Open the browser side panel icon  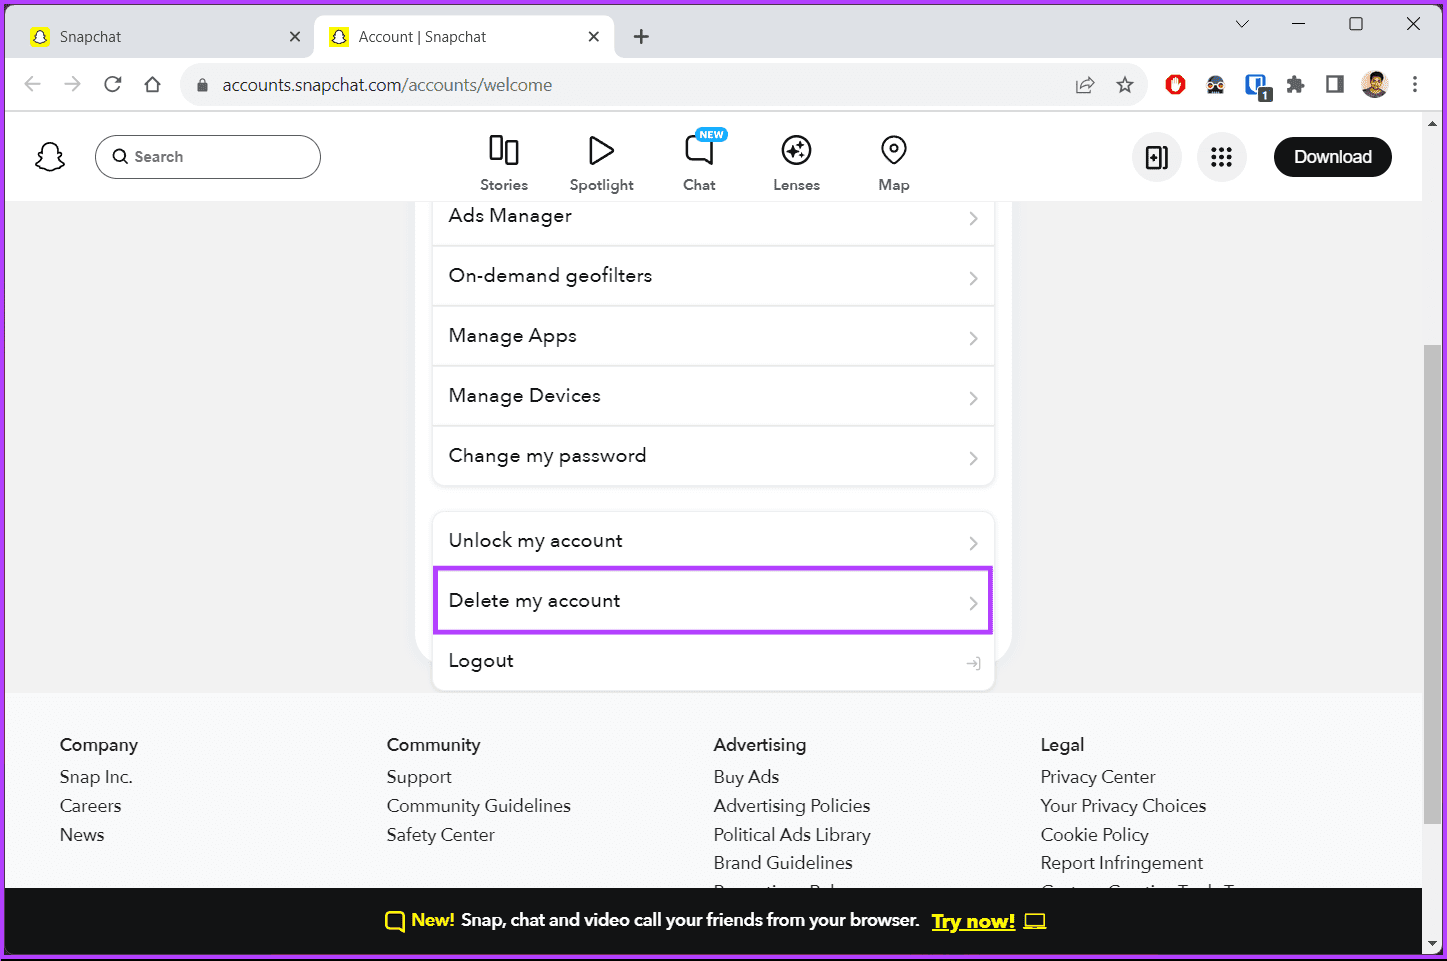point(1335,85)
